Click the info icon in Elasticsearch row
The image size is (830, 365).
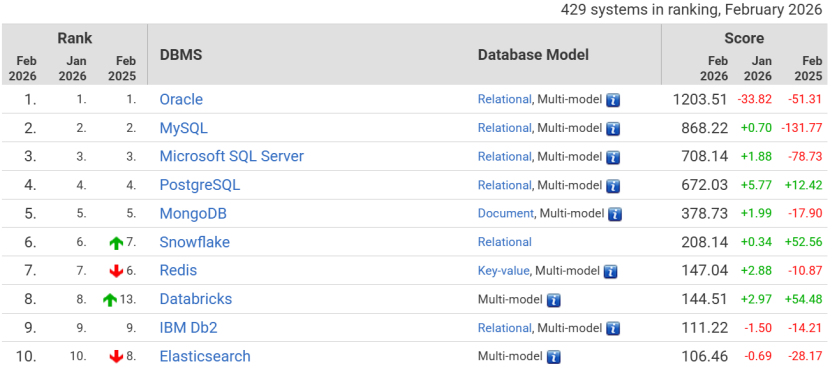[x=554, y=357]
